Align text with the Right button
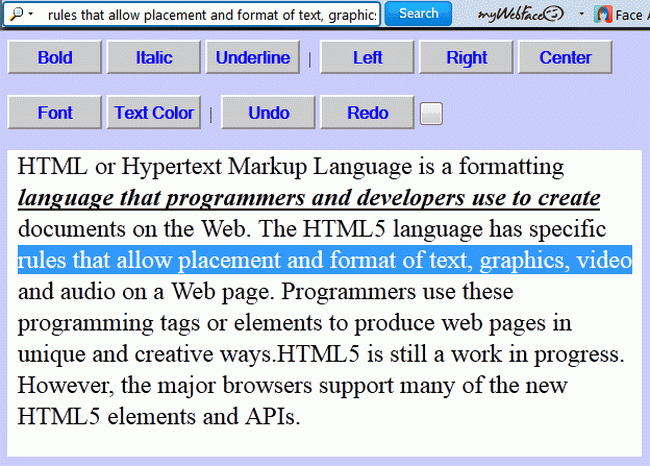Image resolution: width=650 pixels, height=466 pixels. tap(466, 57)
